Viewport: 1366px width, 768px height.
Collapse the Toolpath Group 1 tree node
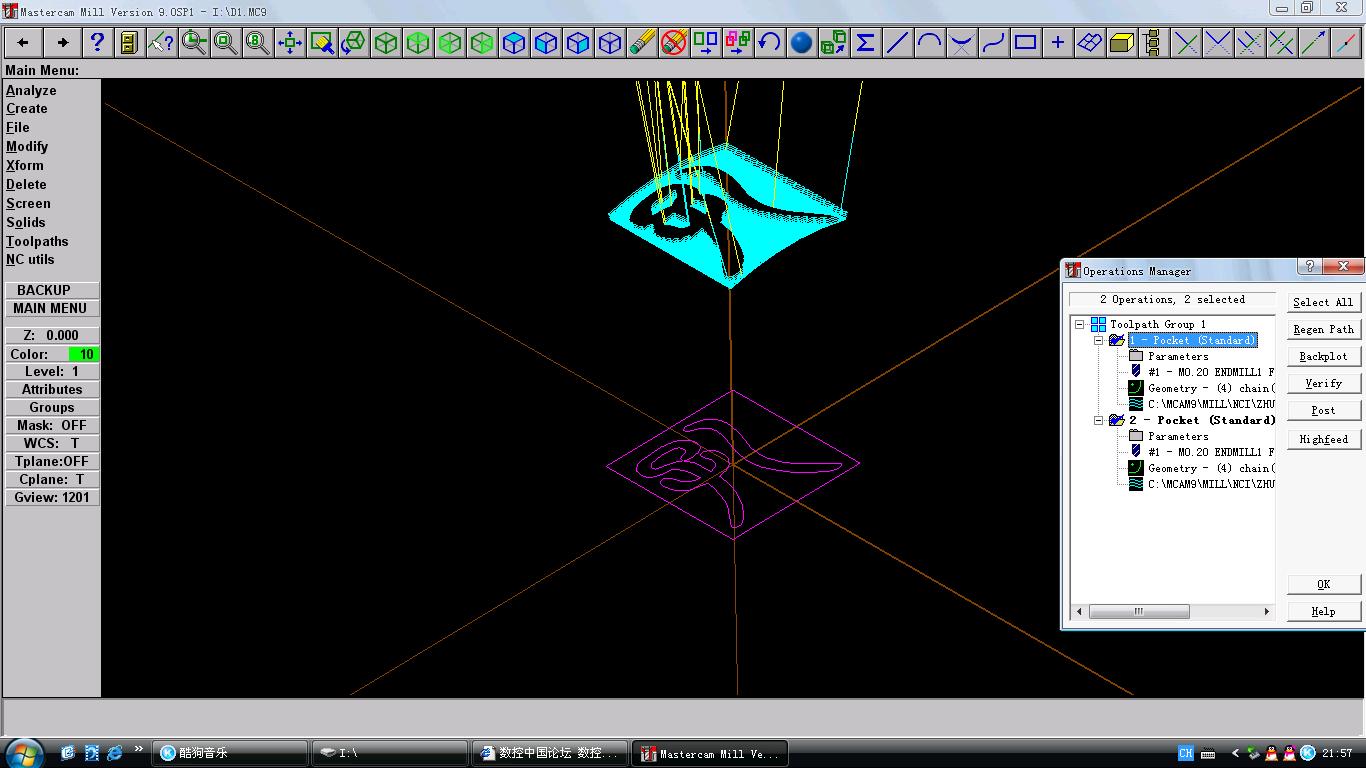(x=1080, y=324)
